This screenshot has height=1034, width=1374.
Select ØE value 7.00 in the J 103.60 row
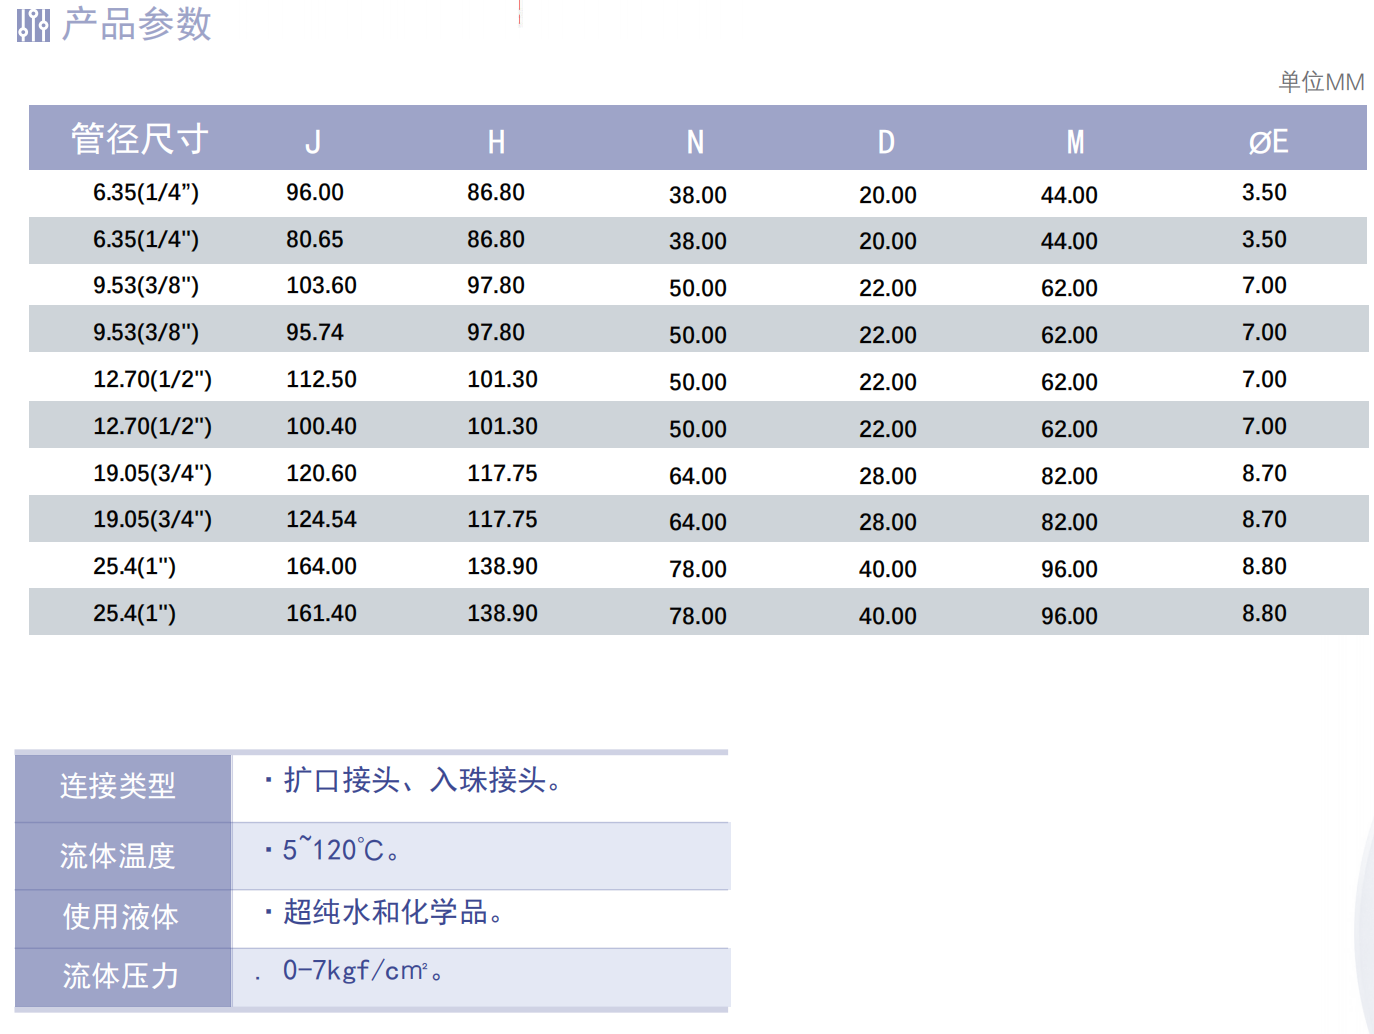pyautogui.click(x=1264, y=285)
